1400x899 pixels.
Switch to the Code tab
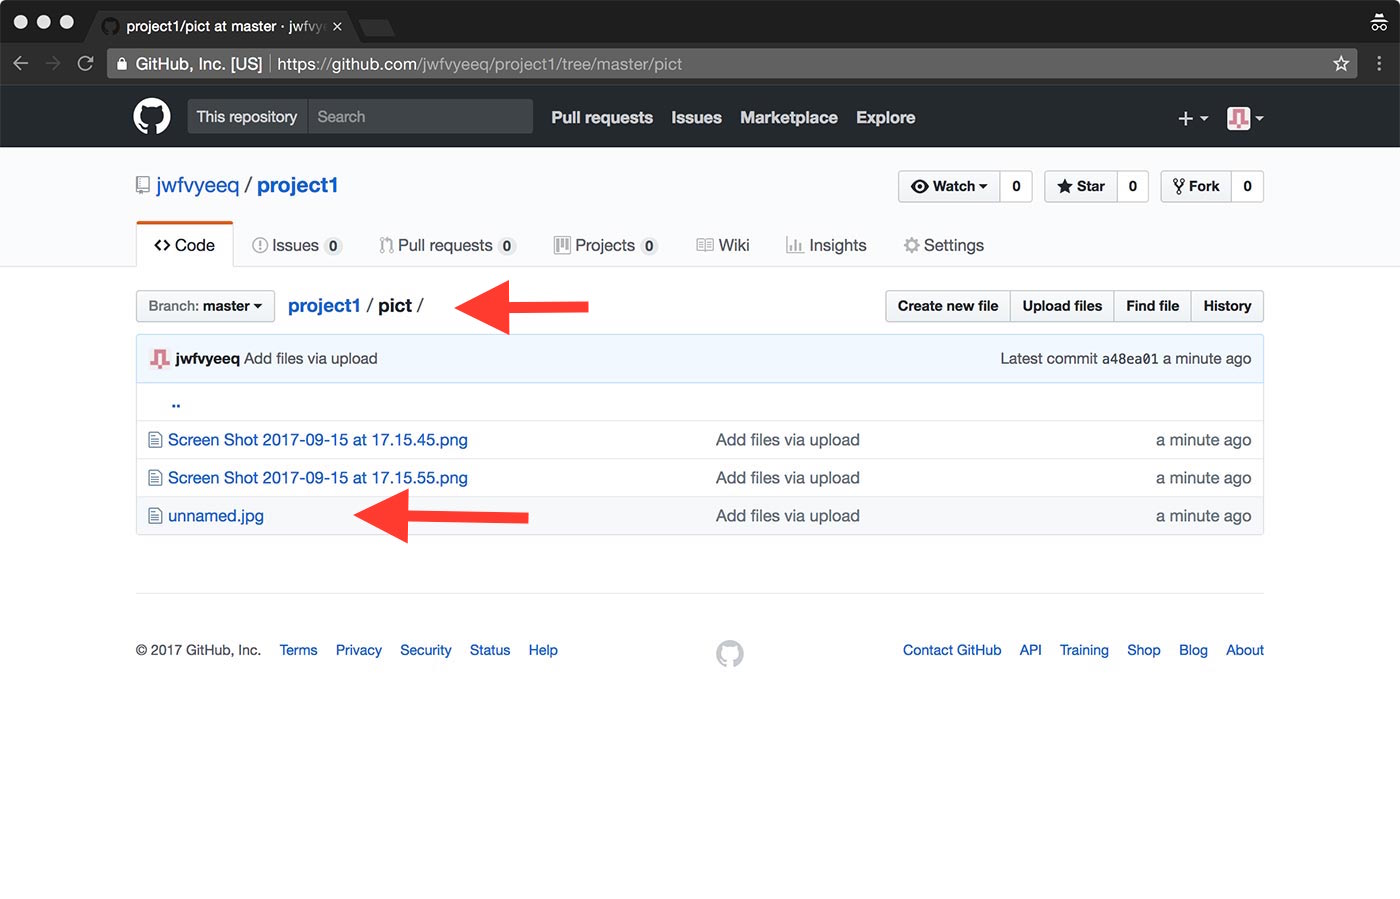click(x=185, y=245)
